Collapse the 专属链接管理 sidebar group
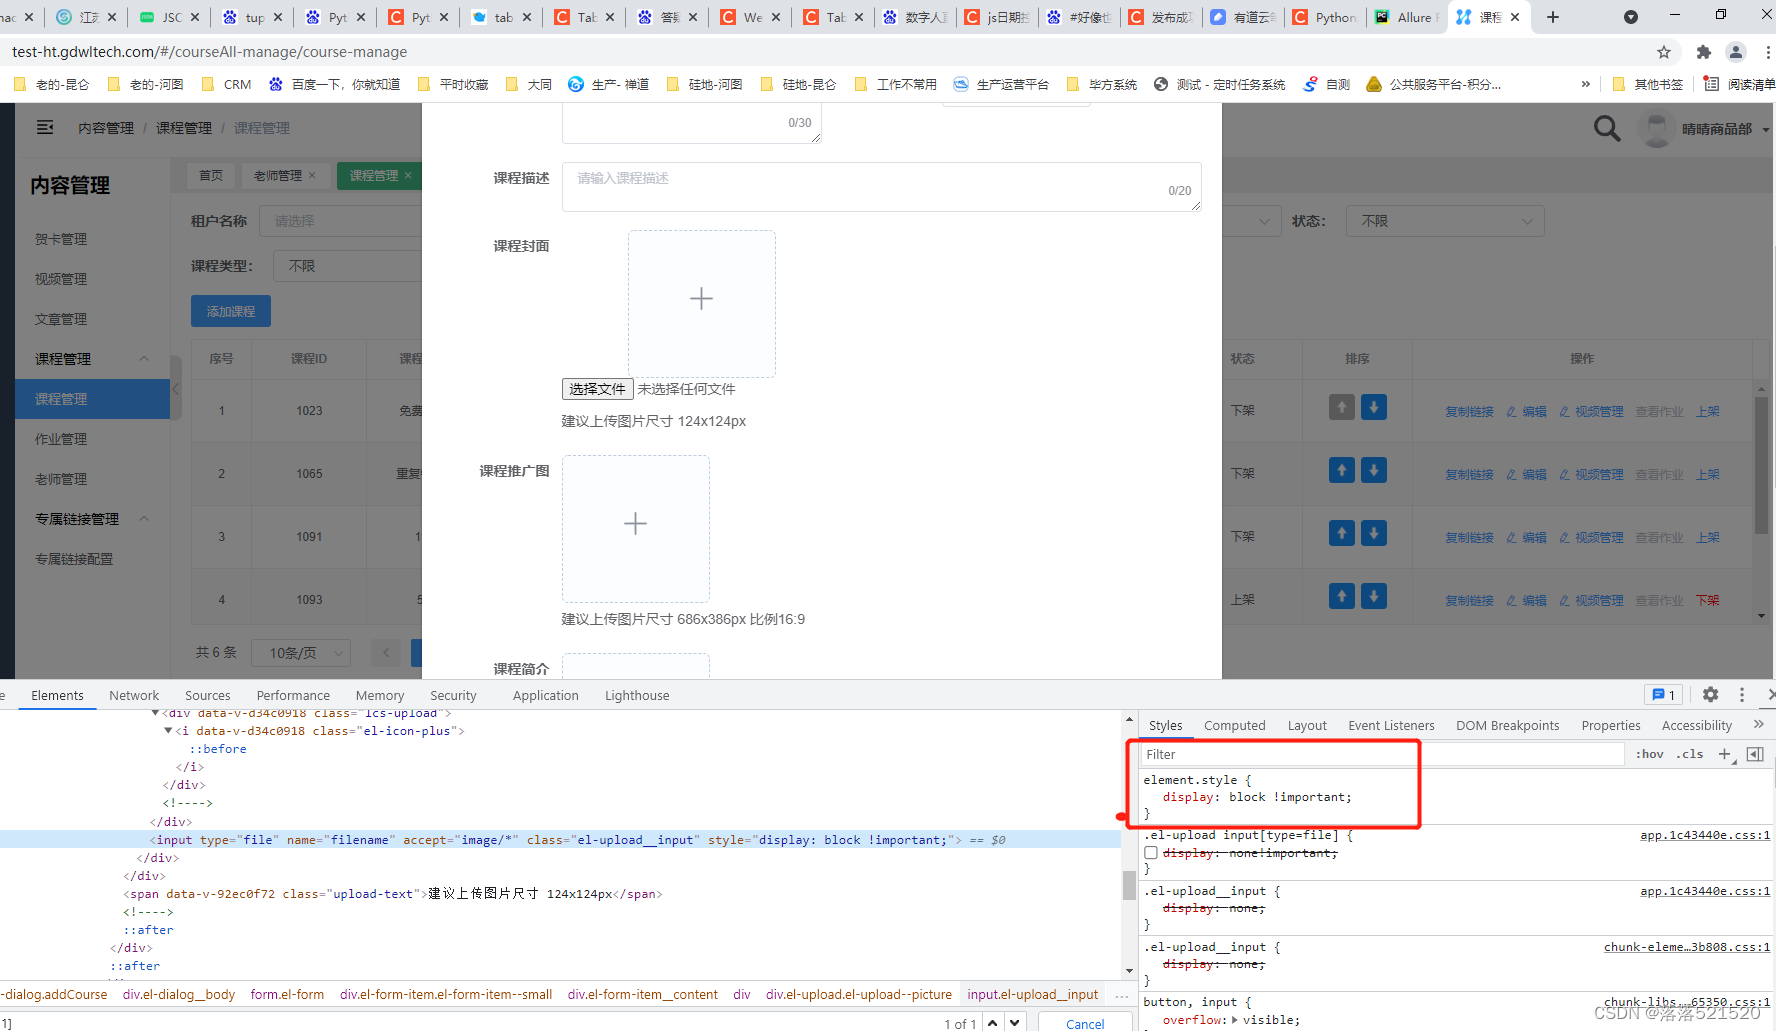1776x1031 pixels. 144,519
